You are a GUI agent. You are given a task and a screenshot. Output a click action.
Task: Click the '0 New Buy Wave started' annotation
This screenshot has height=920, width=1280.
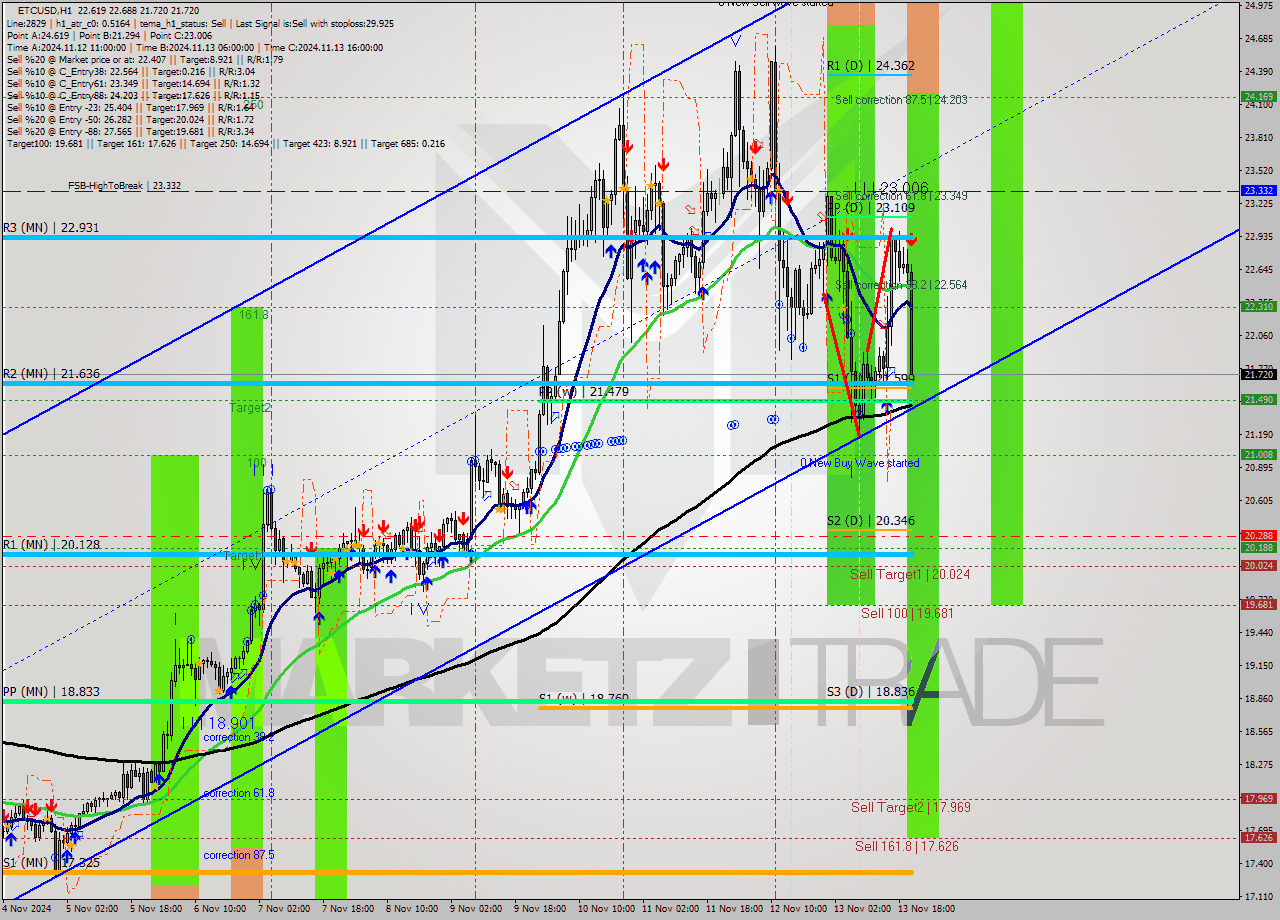[x=860, y=463]
